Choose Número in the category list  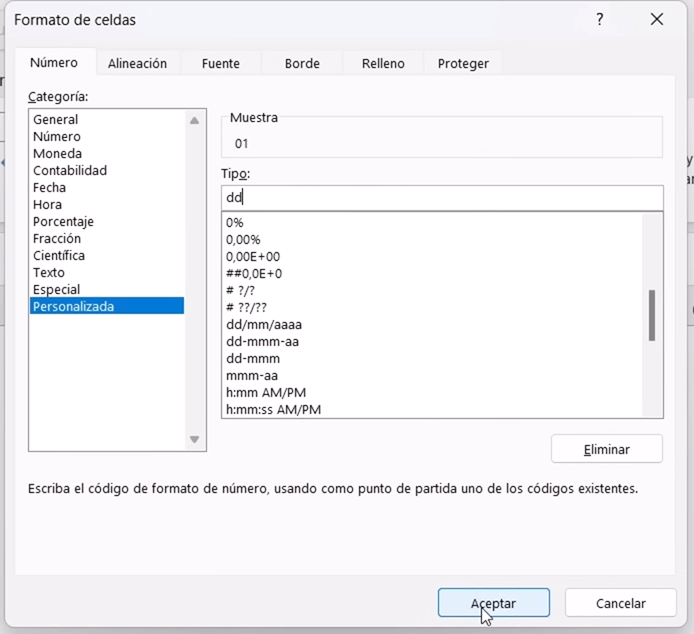point(107,136)
